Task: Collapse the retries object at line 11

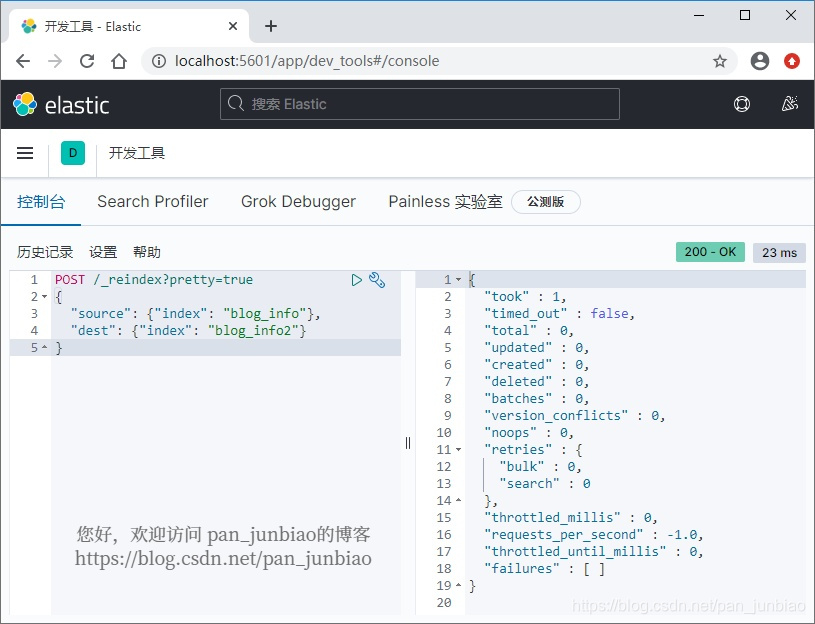Action: pos(457,449)
